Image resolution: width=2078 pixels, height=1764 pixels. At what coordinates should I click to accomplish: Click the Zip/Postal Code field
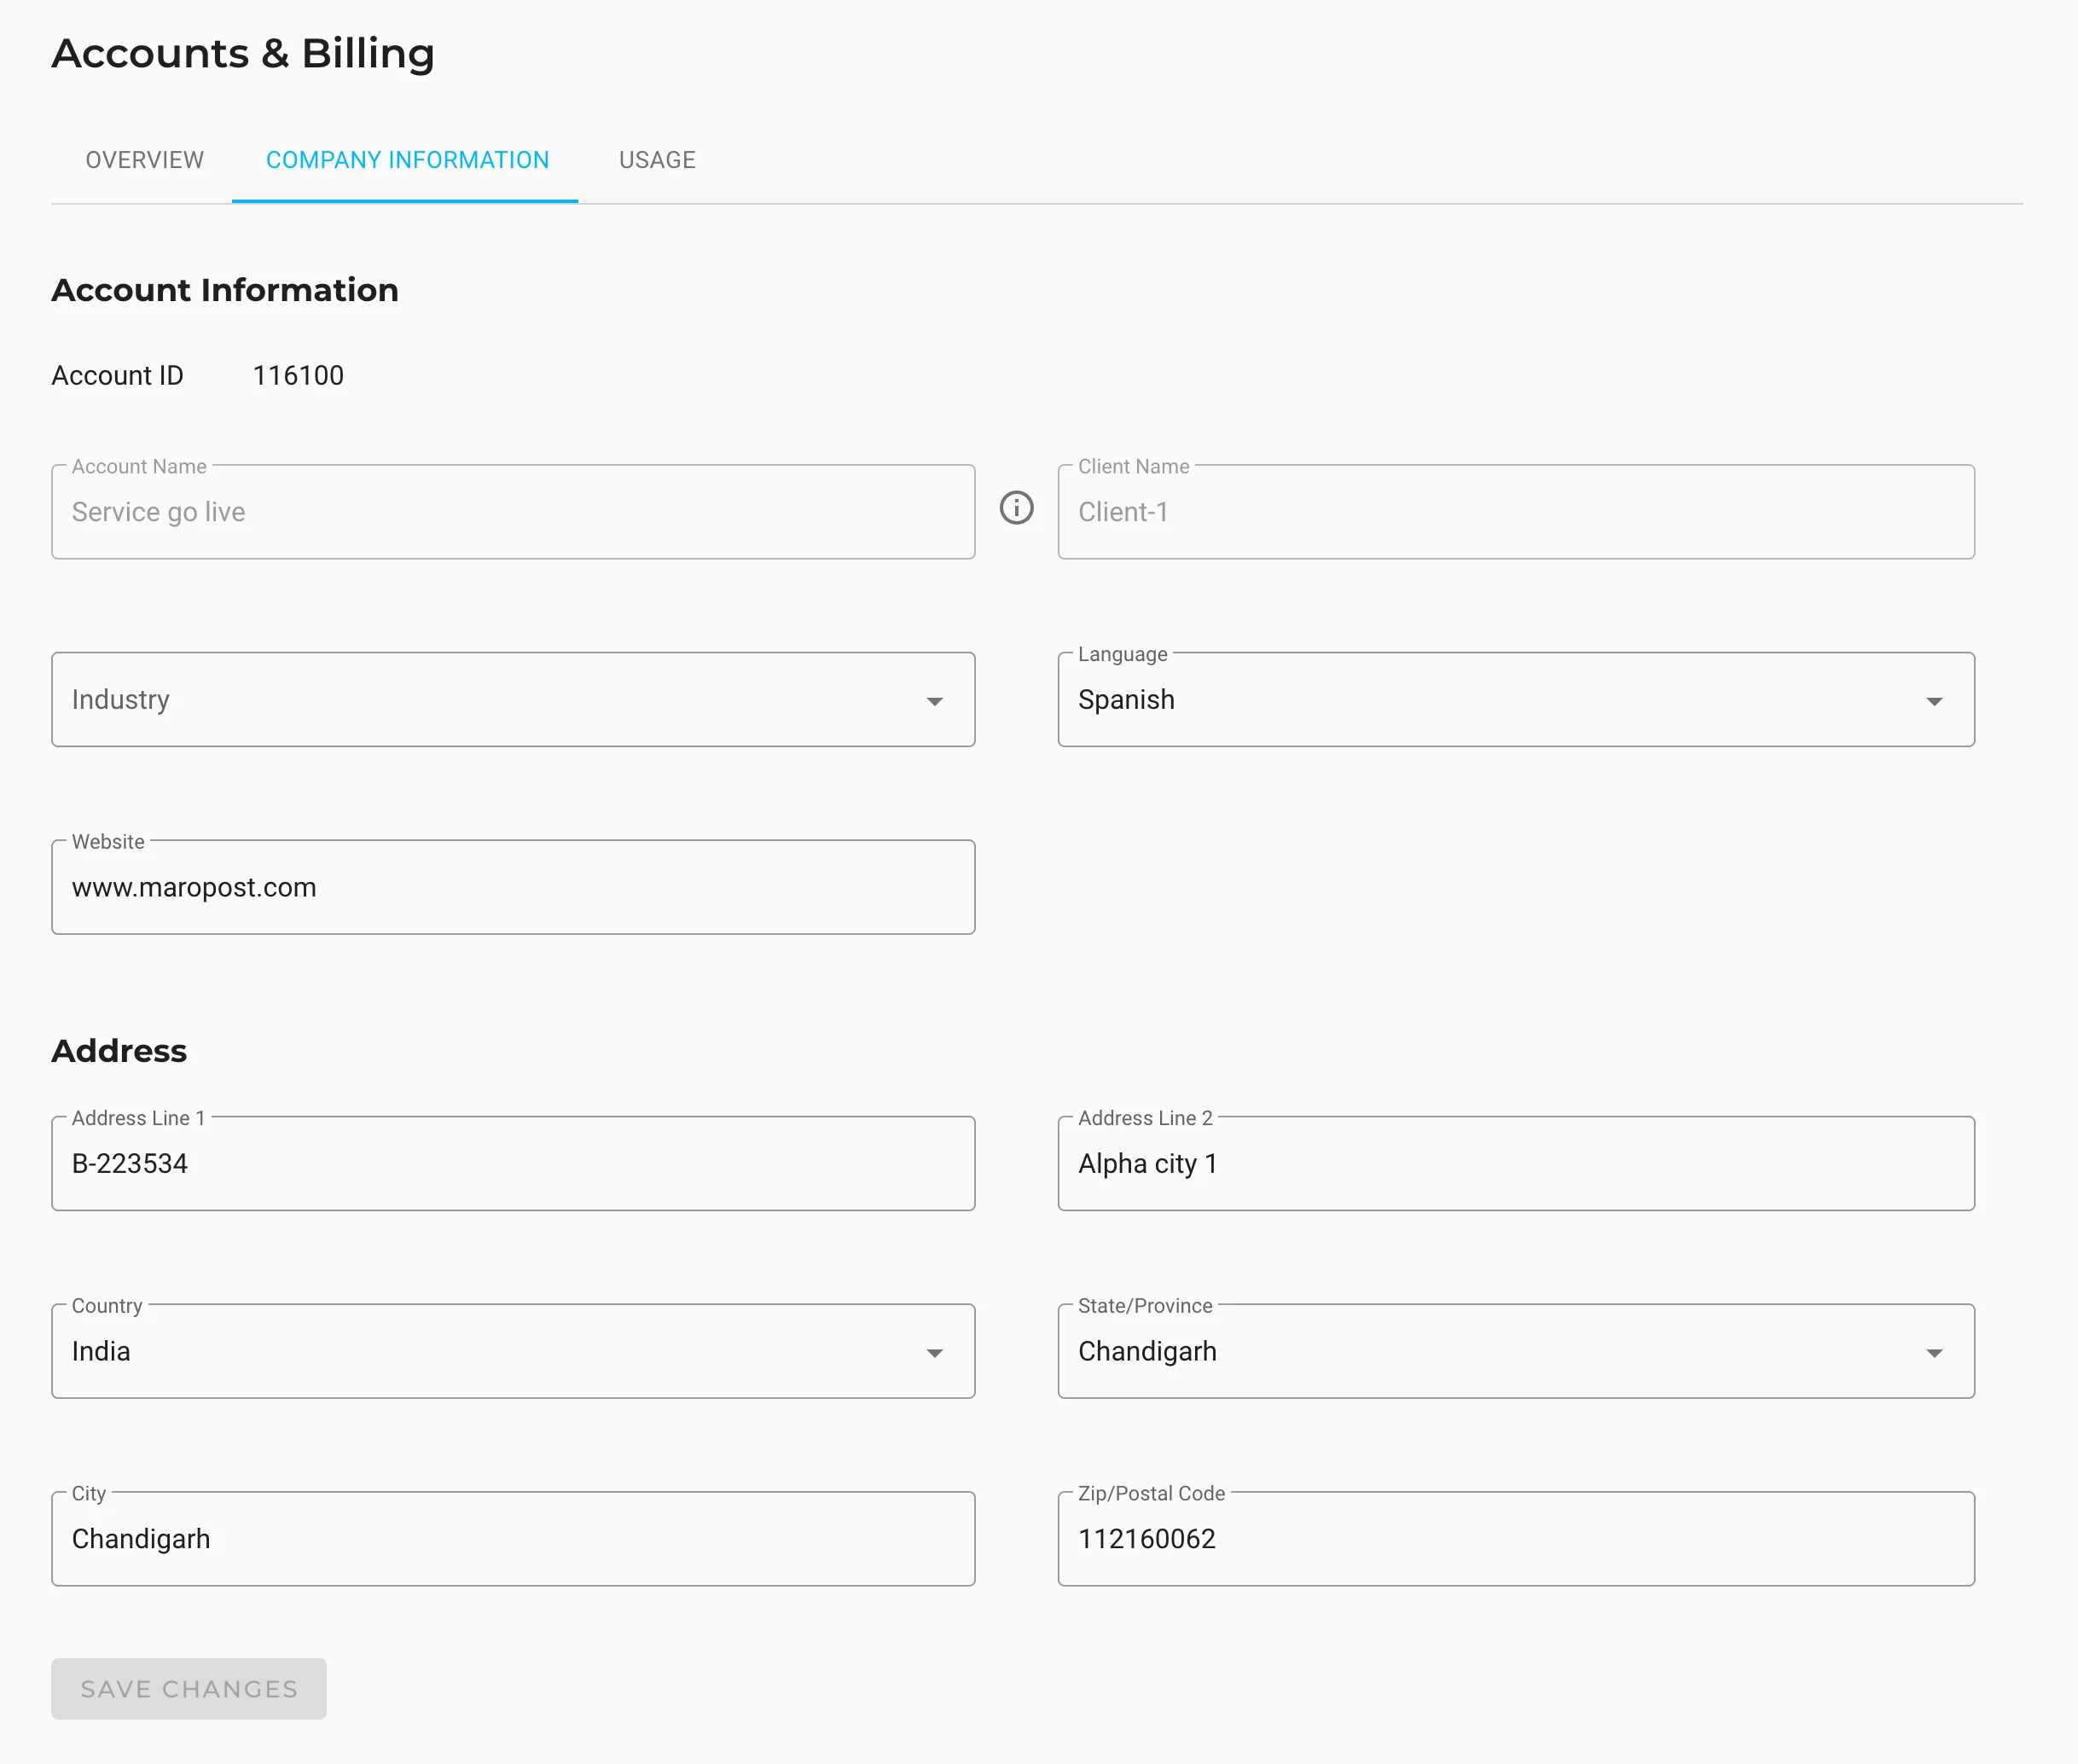coord(1514,1539)
